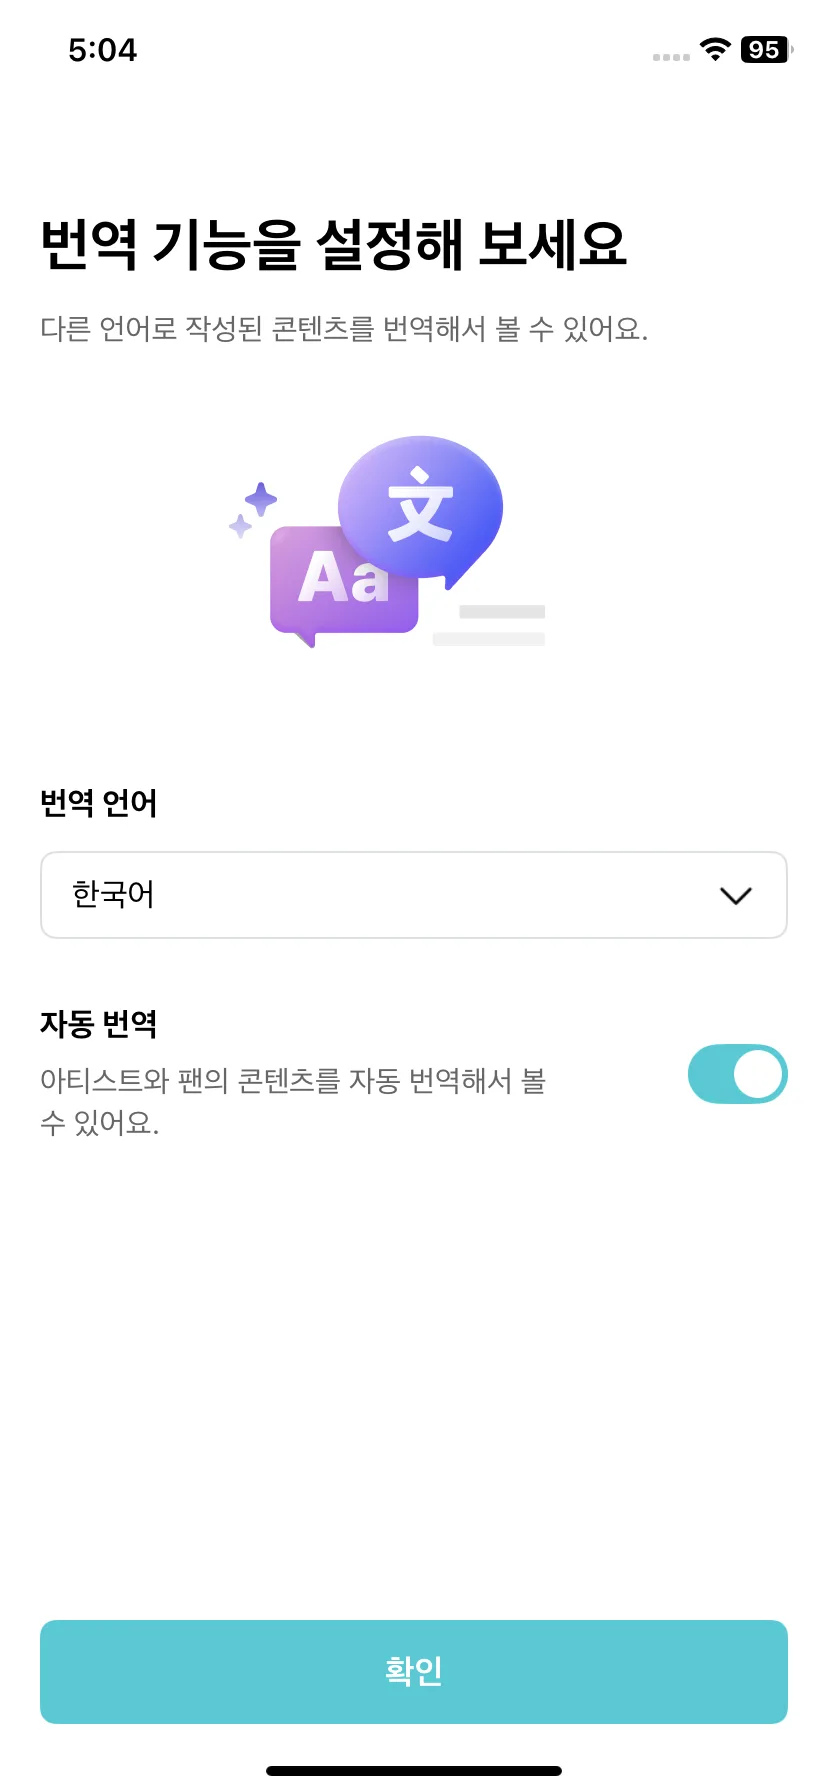Click the 자동 번역 section label
The image size is (828, 1792).
point(98,1023)
